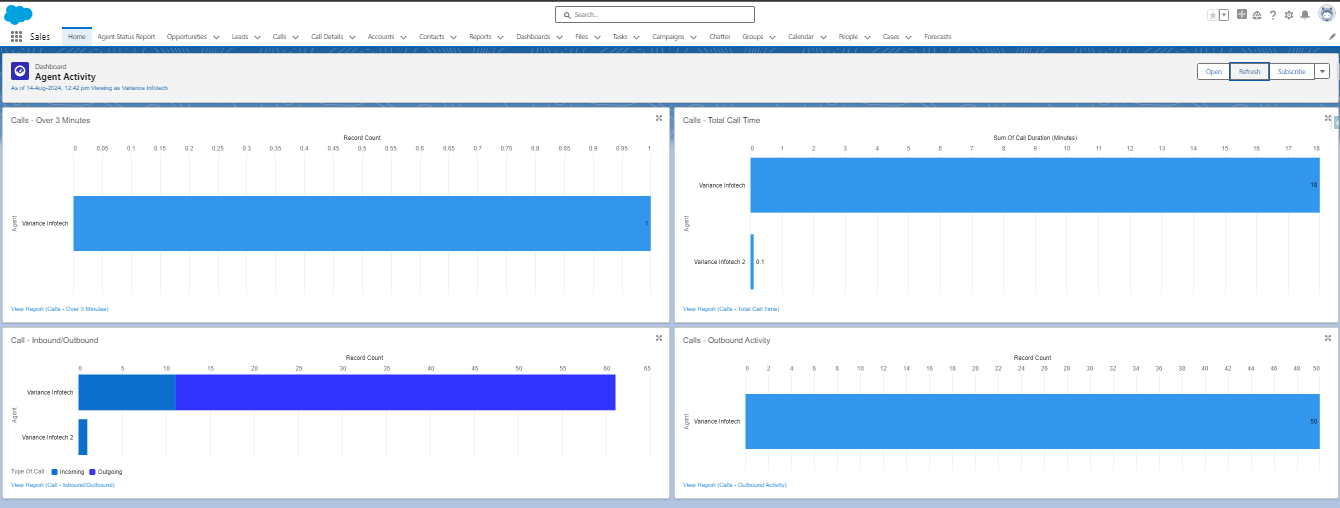Expand the Accounts tab chevron
Image resolution: width=1340 pixels, height=508 pixels.
(404, 37)
